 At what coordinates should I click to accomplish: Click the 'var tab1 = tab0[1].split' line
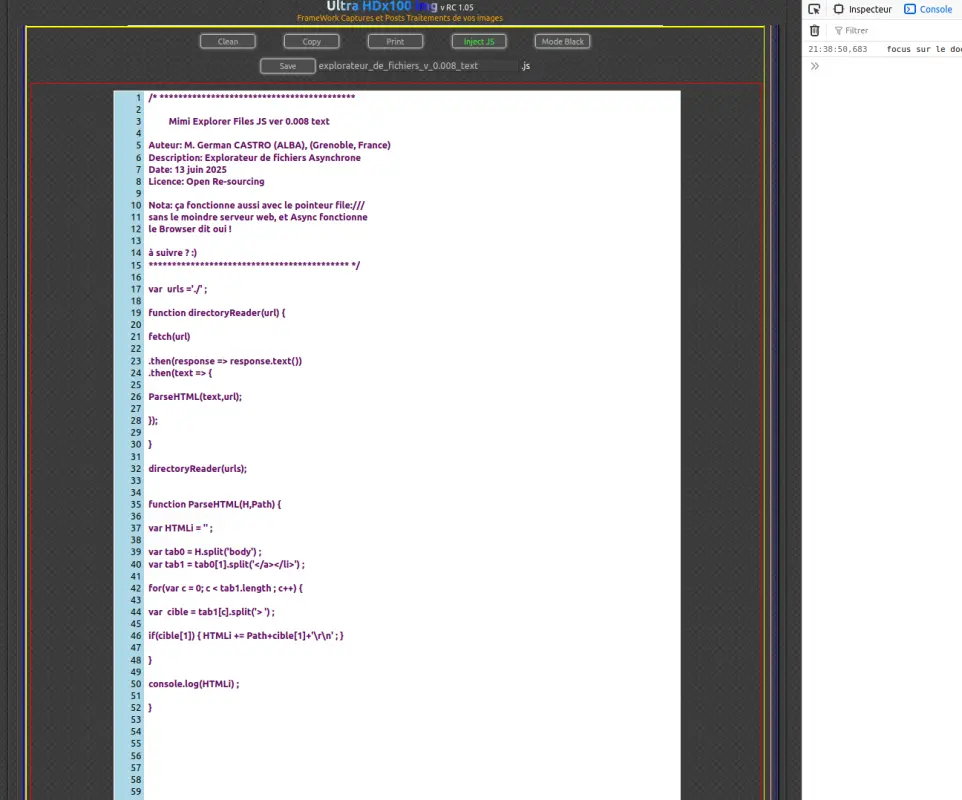226,564
